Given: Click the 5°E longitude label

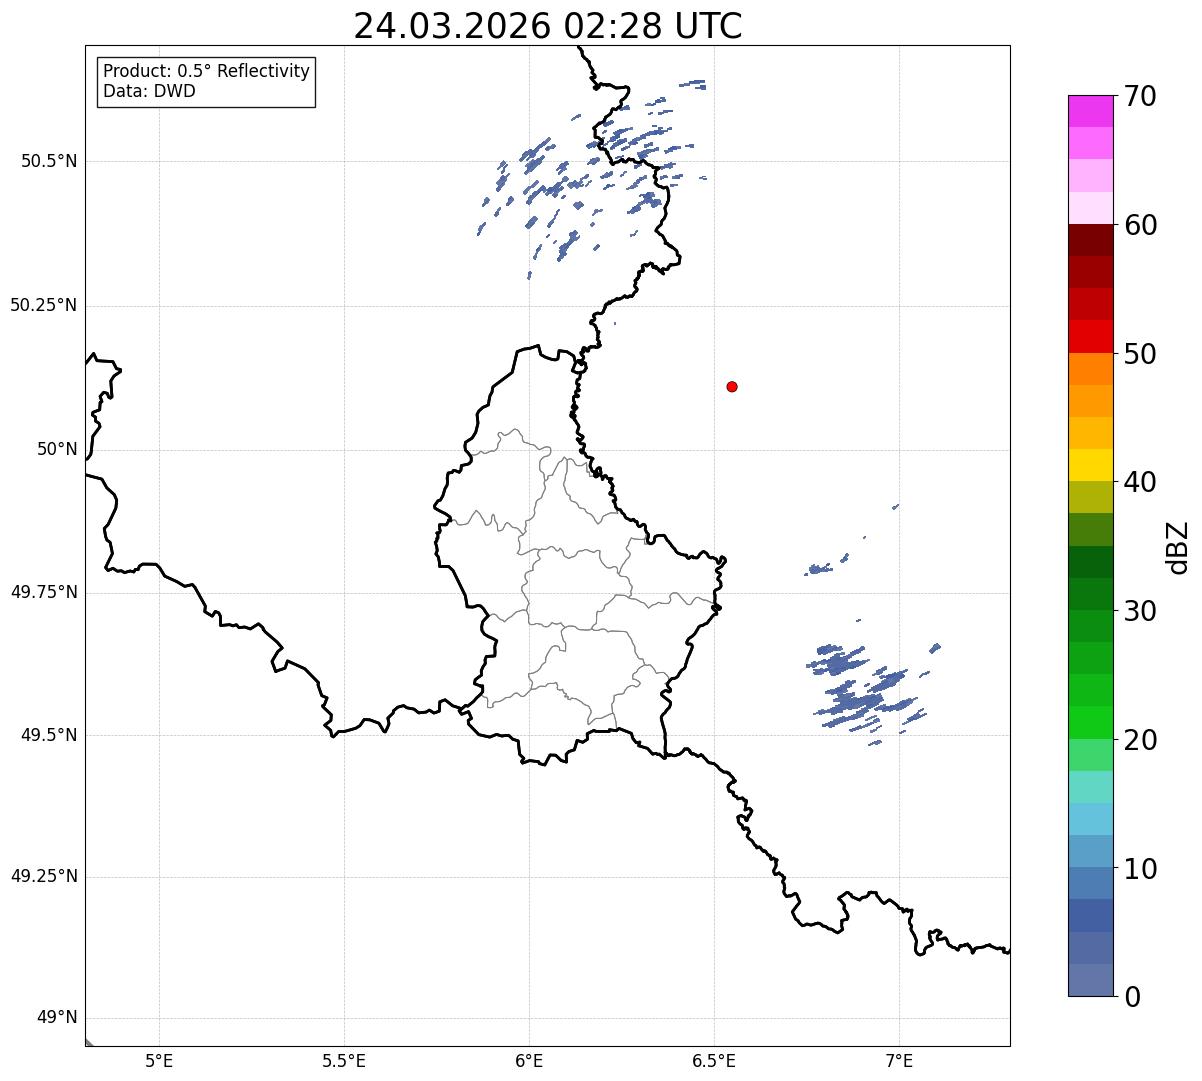Looking at the screenshot, I should tap(159, 1061).
